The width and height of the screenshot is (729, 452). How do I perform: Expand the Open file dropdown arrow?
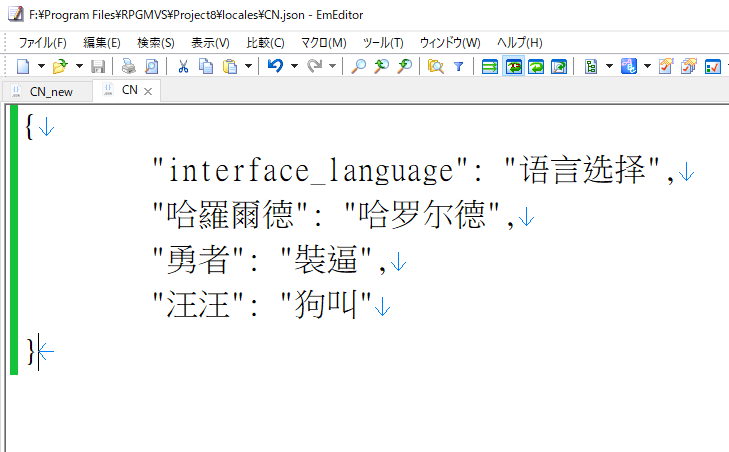pyautogui.click(x=80, y=66)
